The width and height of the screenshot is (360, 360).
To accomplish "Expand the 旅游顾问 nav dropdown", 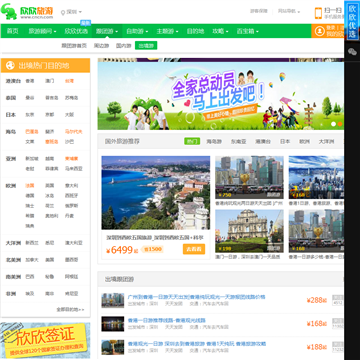I will [x=42, y=31].
